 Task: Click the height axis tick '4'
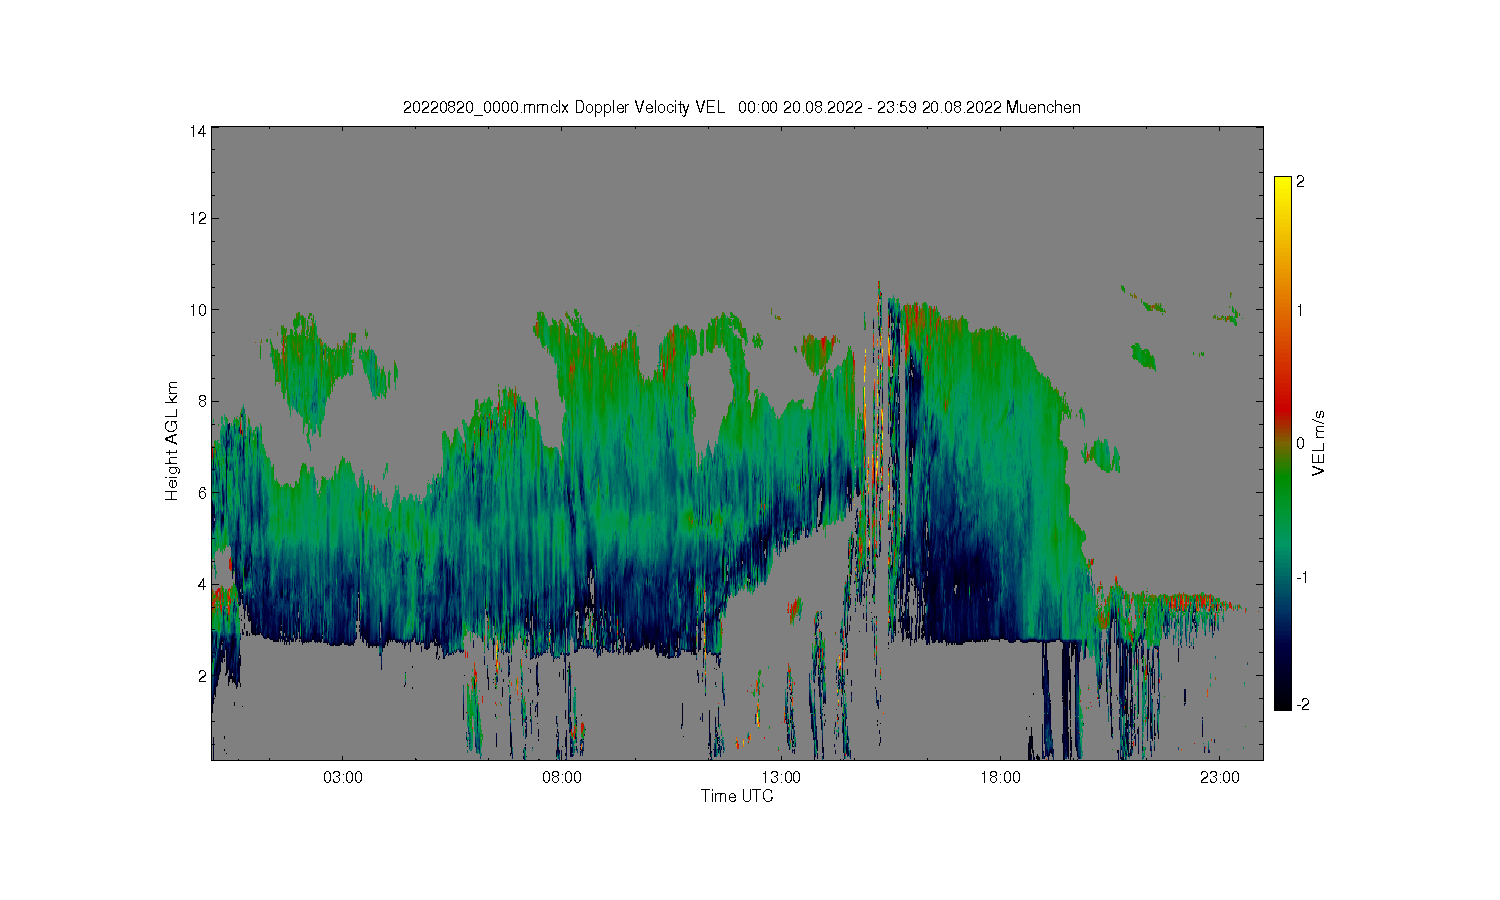click(202, 584)
